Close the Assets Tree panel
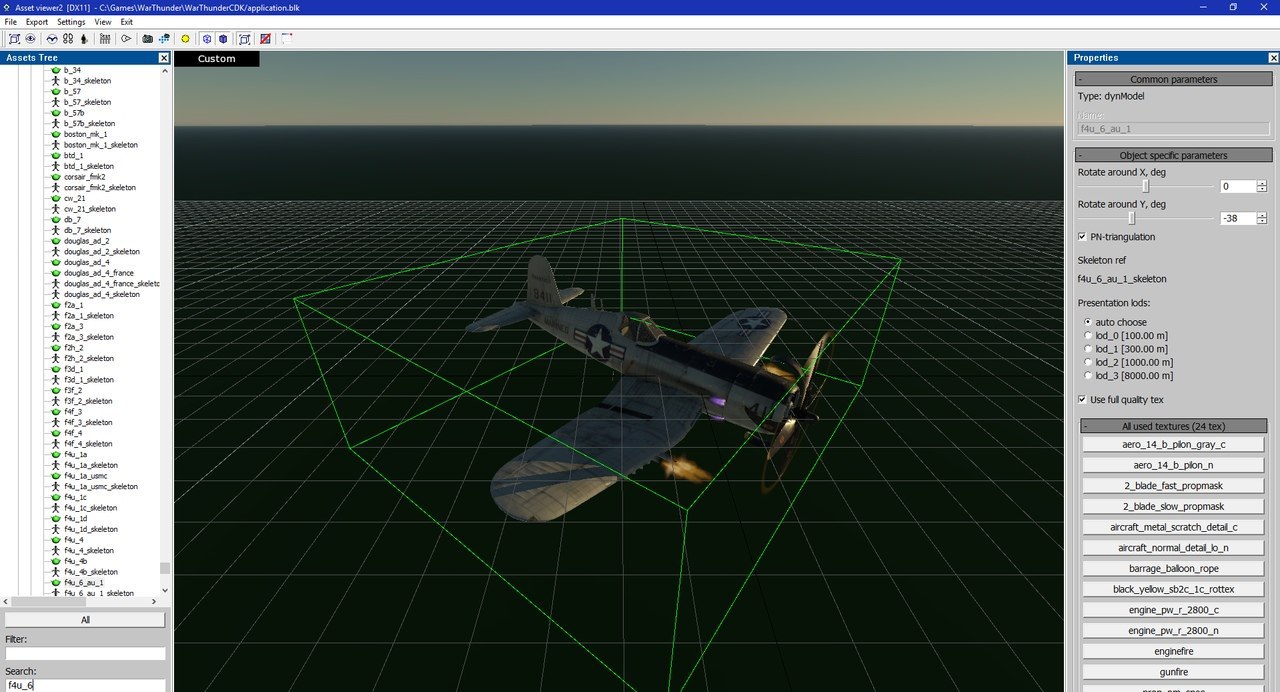 164,58
